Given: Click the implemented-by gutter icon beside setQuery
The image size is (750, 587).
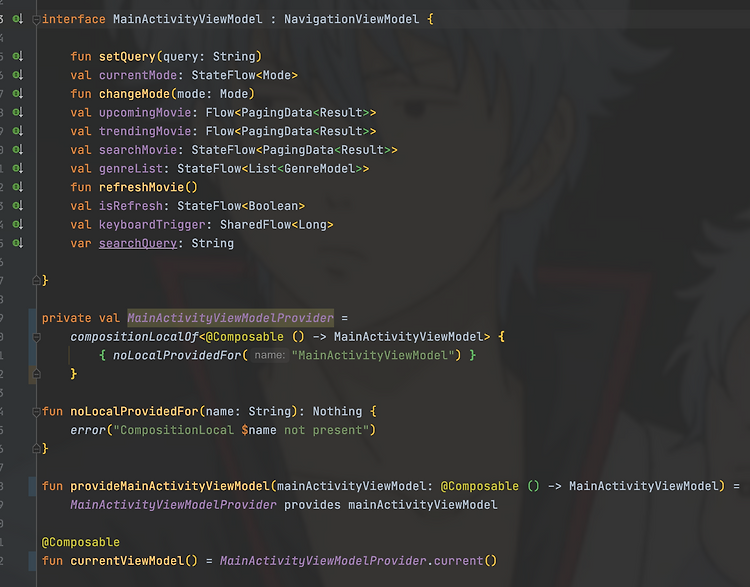Looking at the screenshot, I should pyautogui.click(x=18, y=56).
